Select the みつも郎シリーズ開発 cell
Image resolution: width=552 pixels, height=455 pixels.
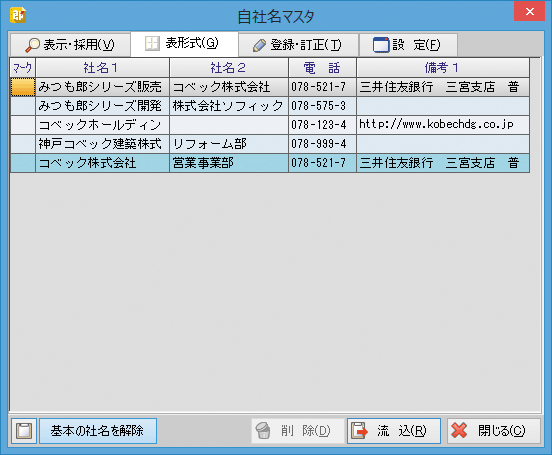pos(102,106)
